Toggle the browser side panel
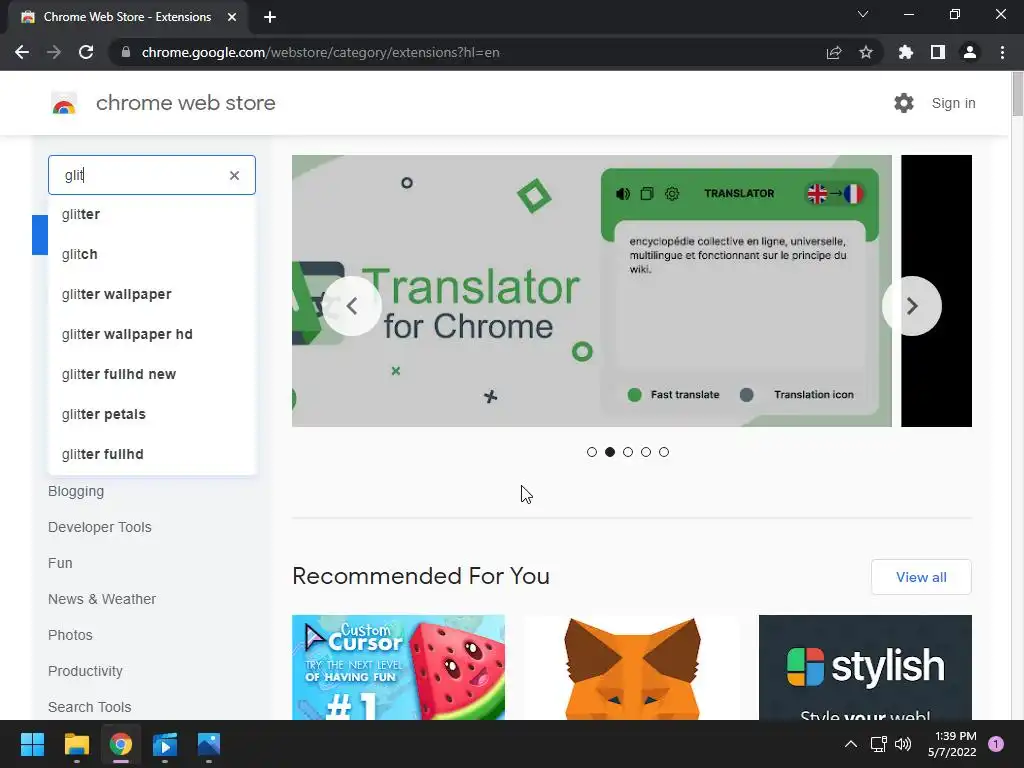 (x=938, y=52)
